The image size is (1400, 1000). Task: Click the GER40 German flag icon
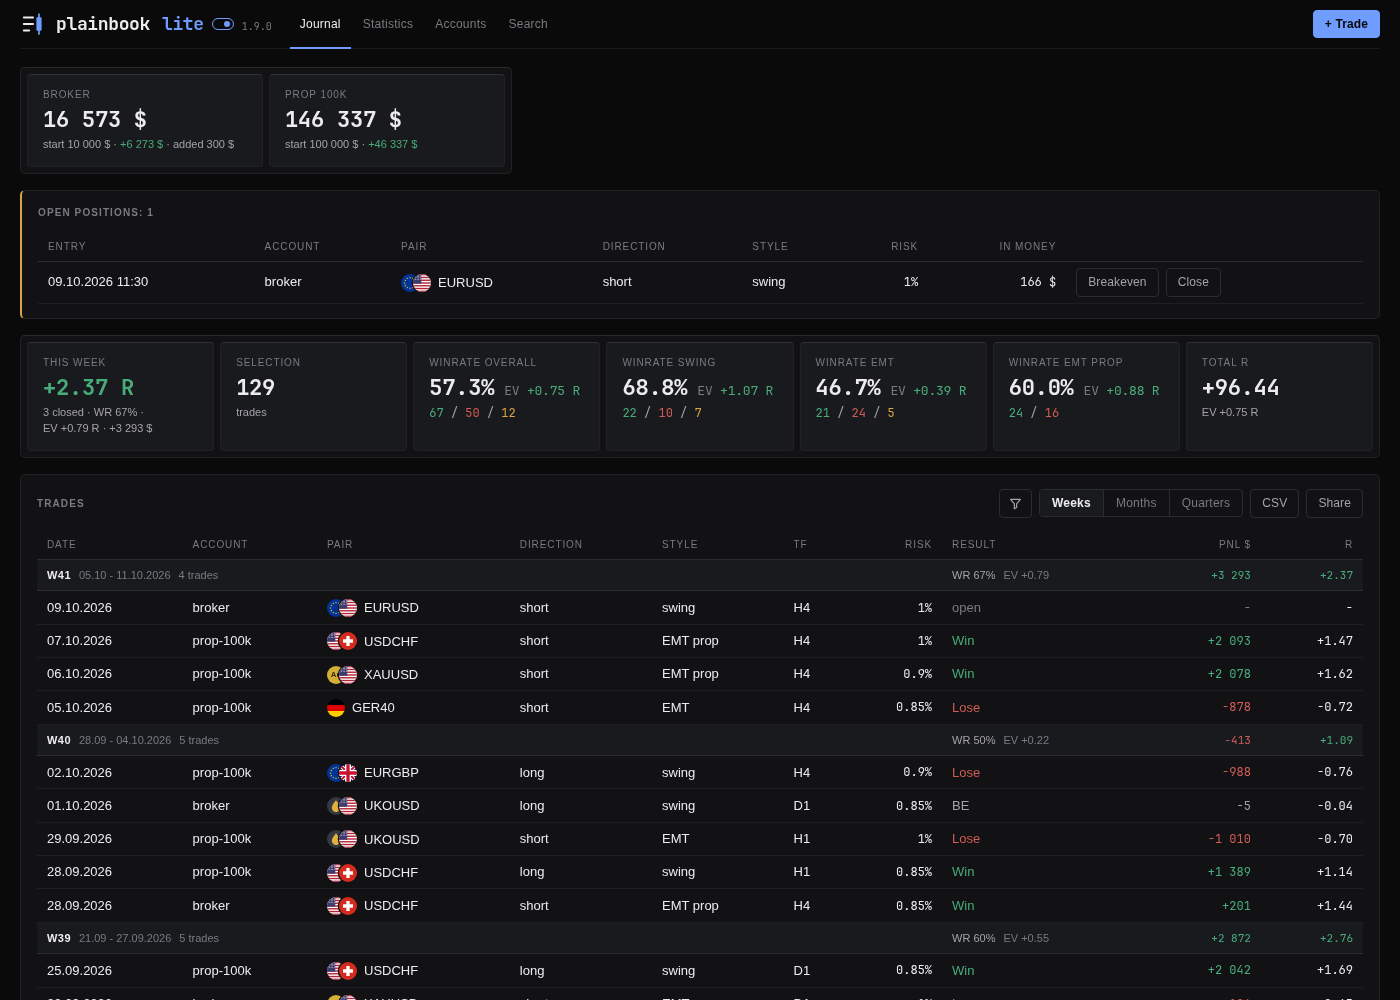click(x=336, y=708)
